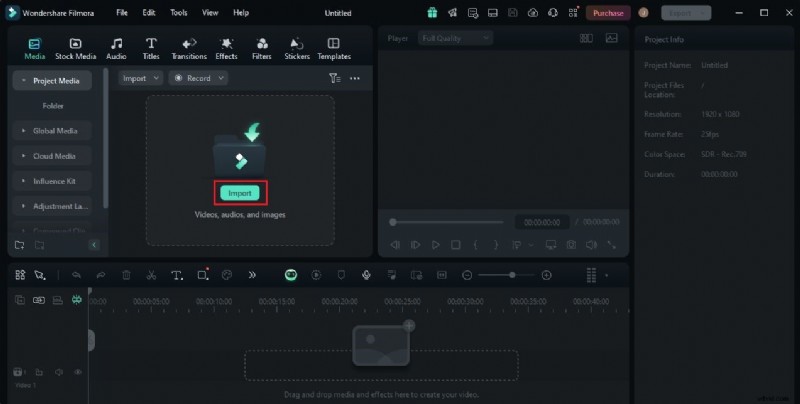The height and width of the screenshot is (404, 800).
Task: Click the Purchase button
Action: [608, 13]
